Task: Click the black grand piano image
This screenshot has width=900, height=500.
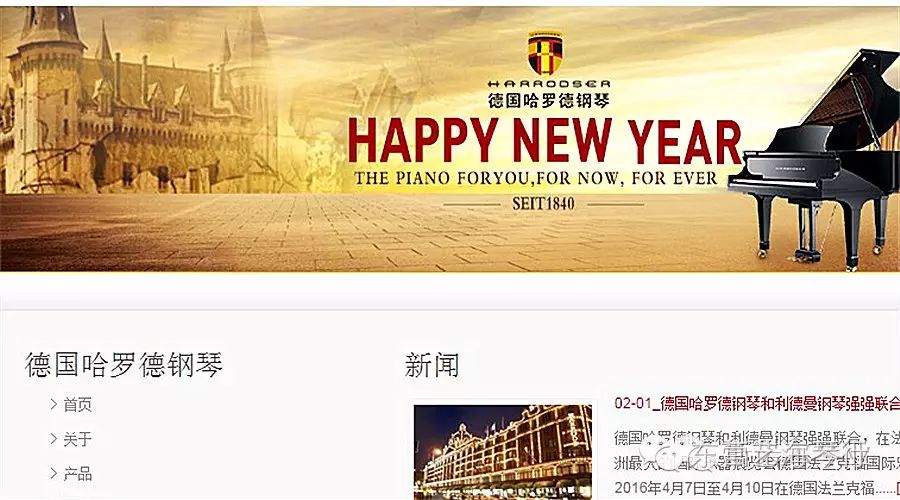Action: coord(815,161)
